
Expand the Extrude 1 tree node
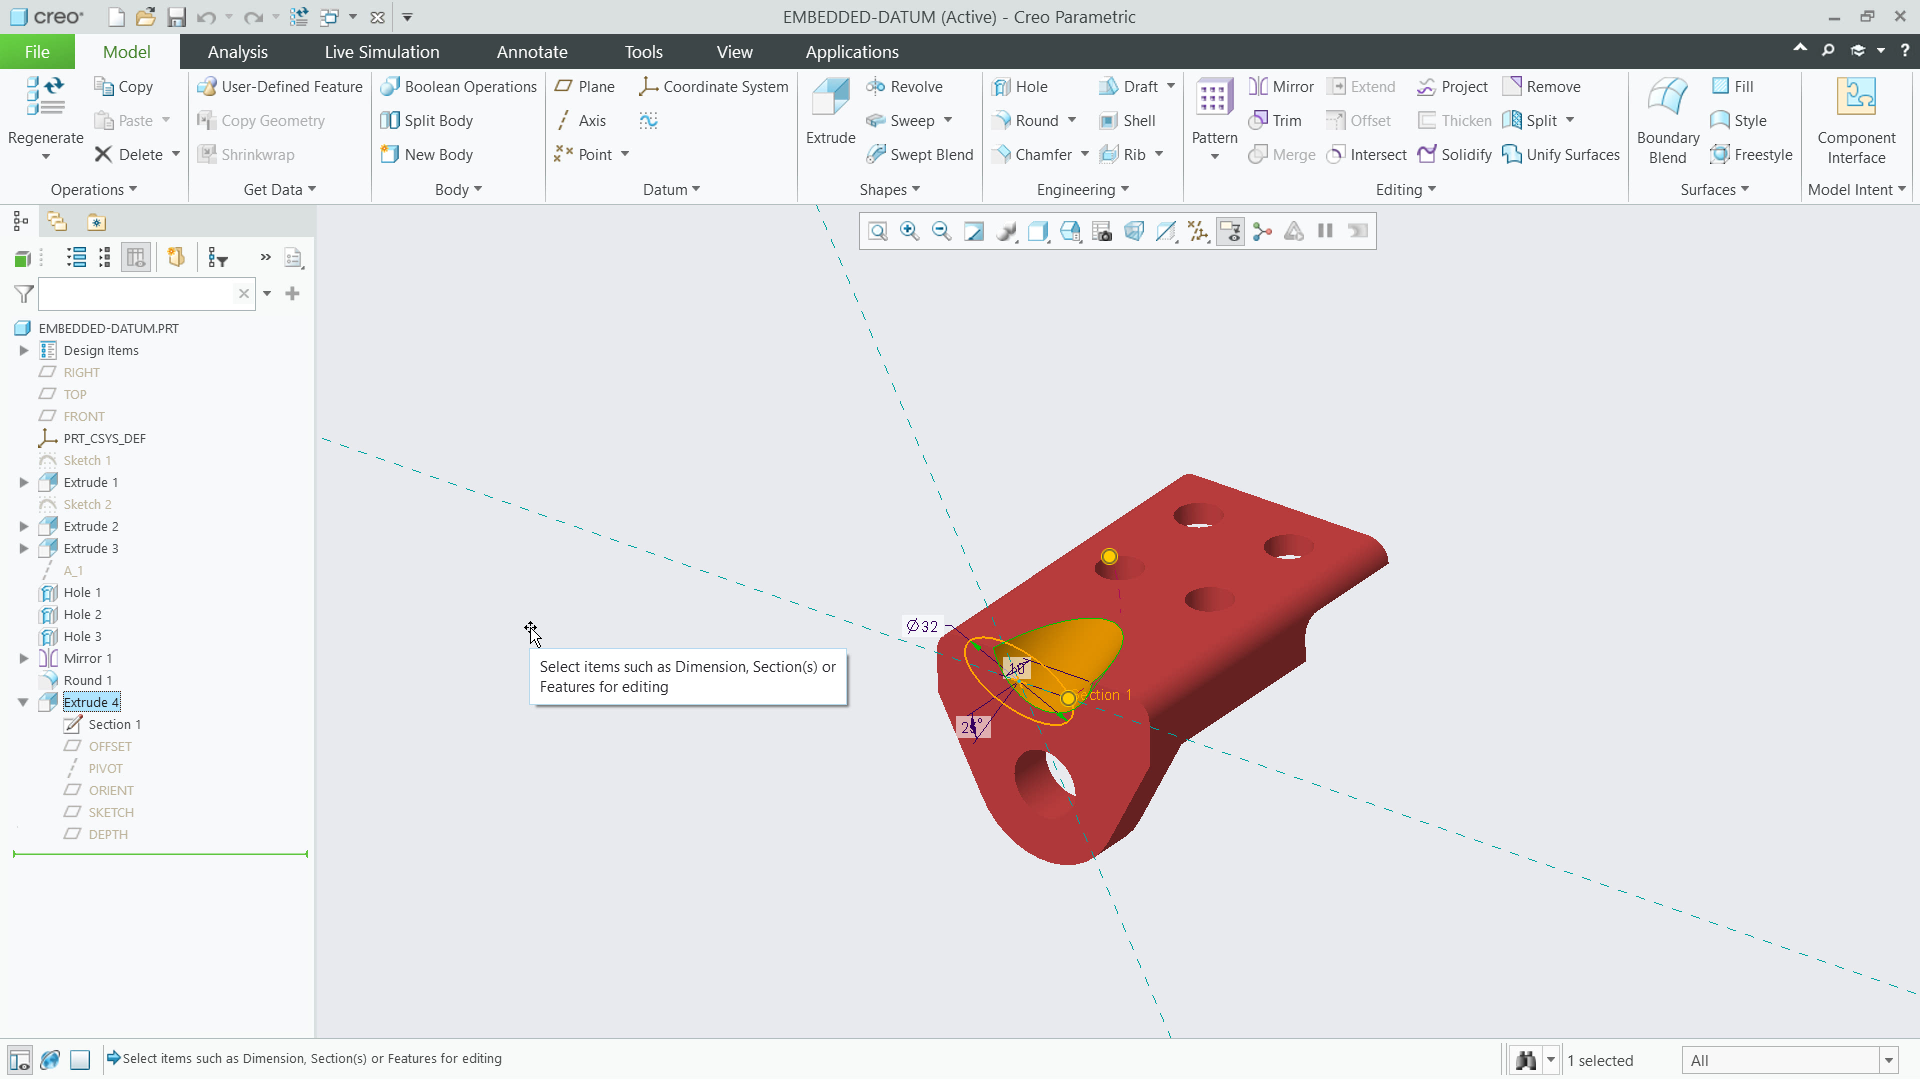[x=23, y=483]
